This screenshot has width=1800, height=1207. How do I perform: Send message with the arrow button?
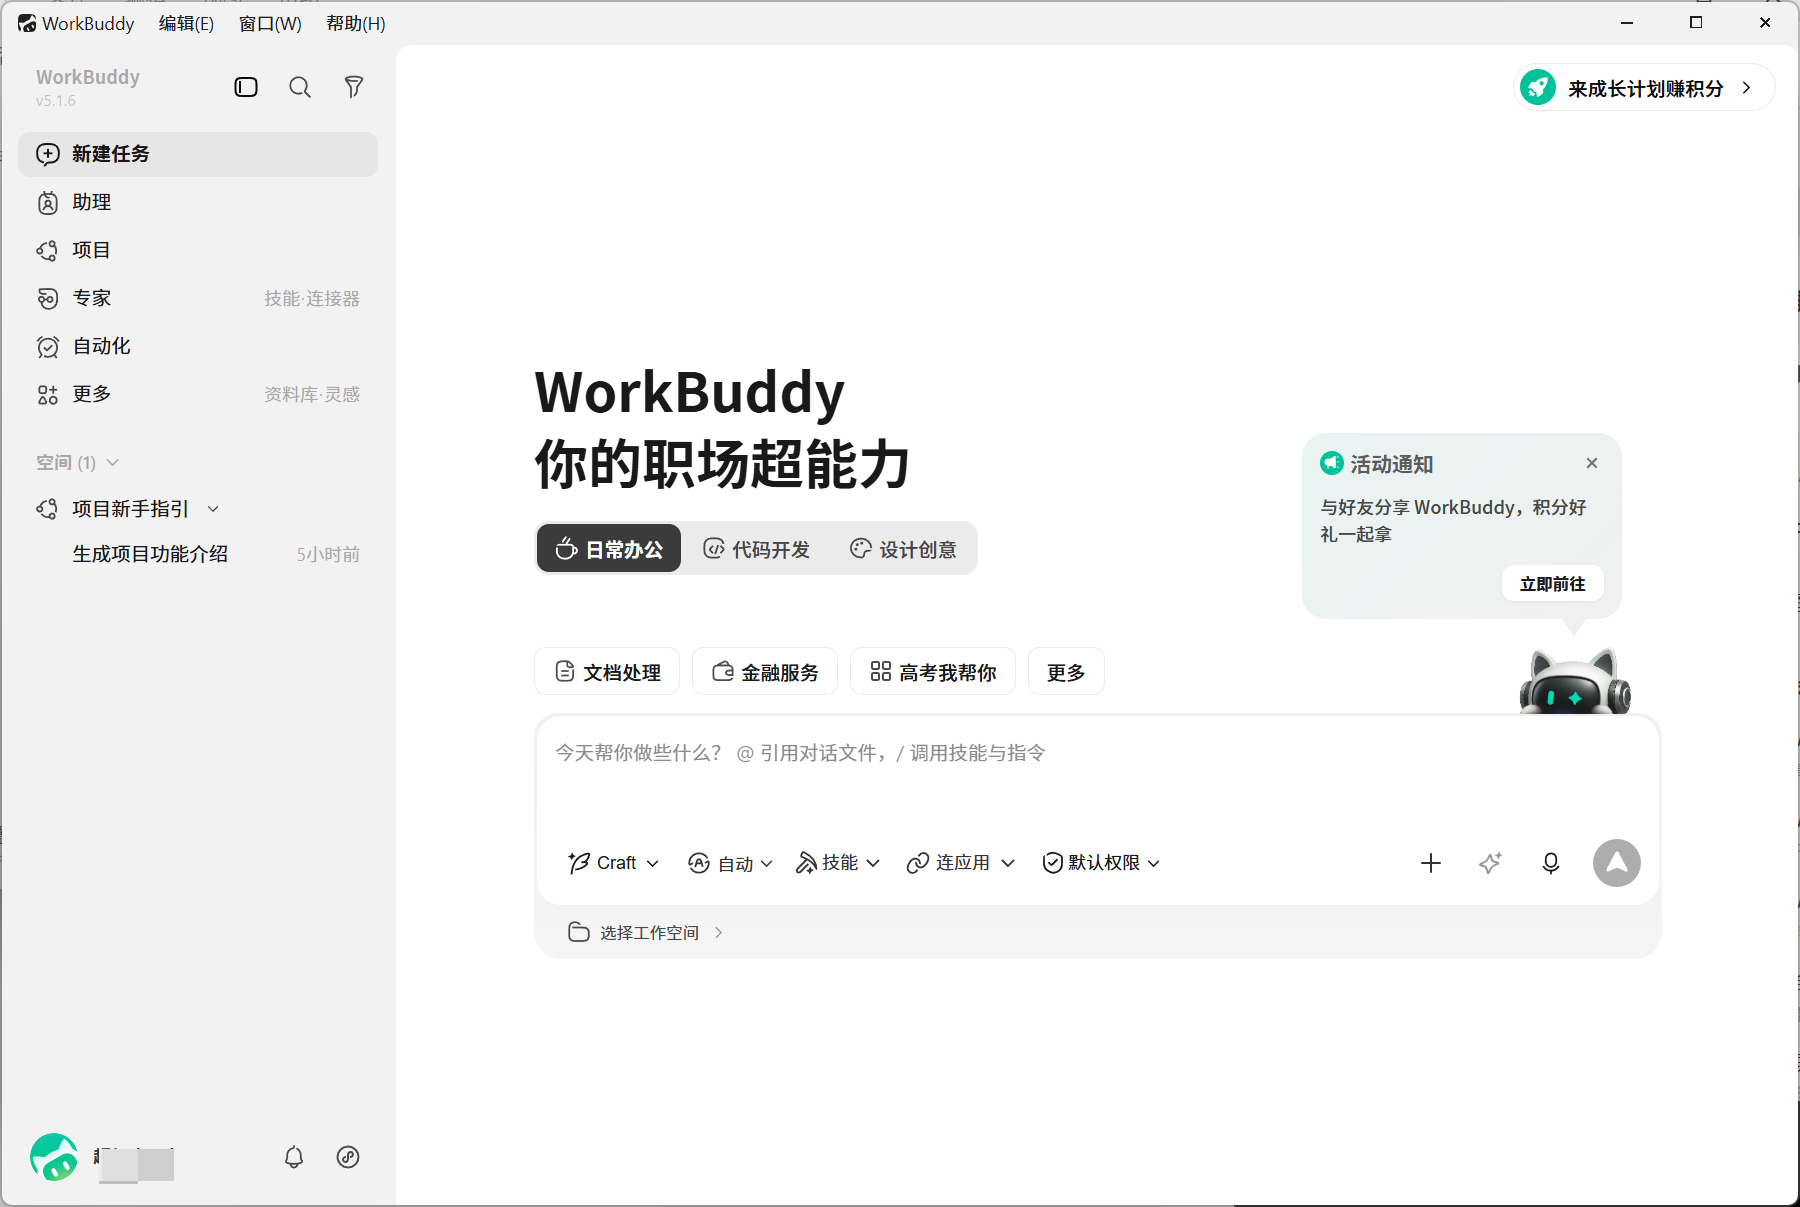click(1617, 863)
